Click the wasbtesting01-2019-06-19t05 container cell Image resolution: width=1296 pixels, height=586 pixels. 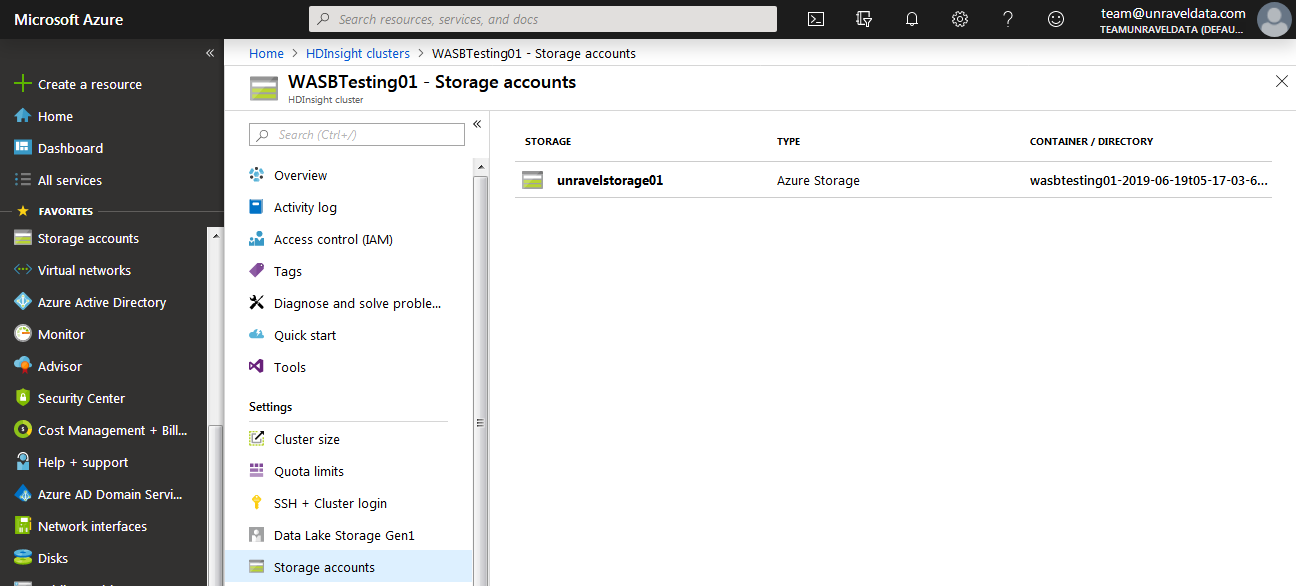(x=1149, y=181)
